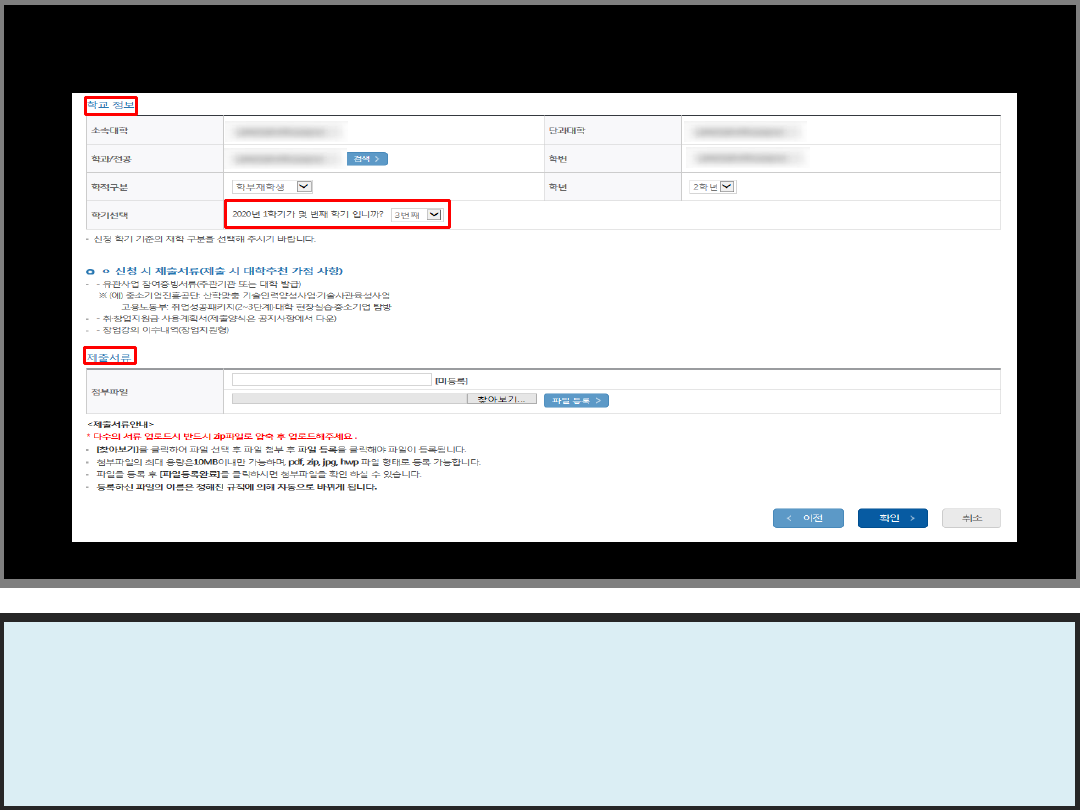Click the light blue panel below the form

540,713
